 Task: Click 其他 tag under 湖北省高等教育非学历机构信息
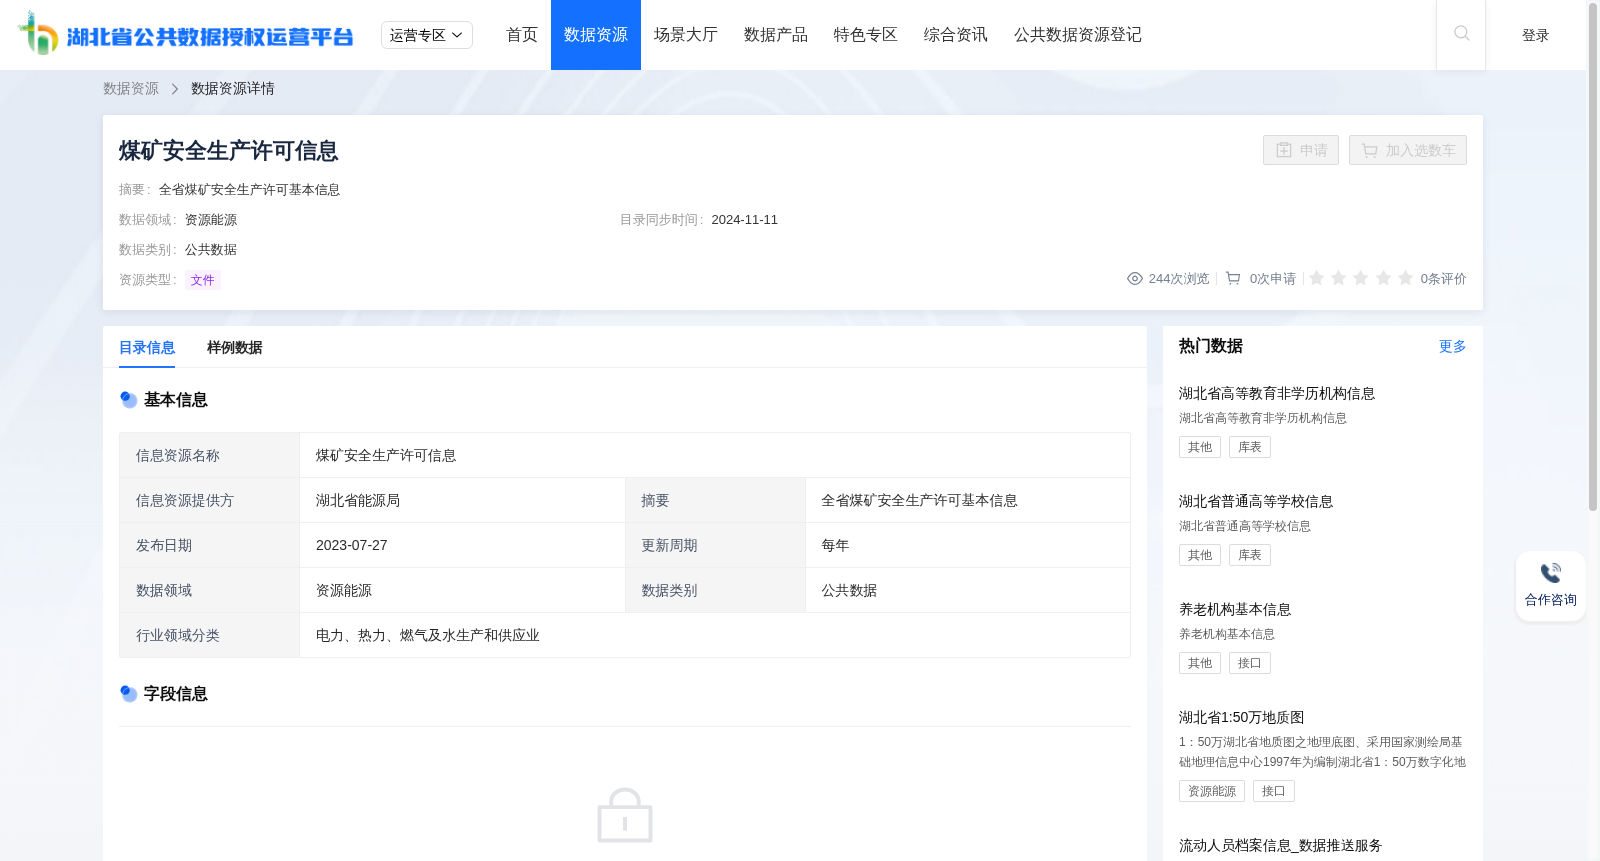click(1200, 447)
